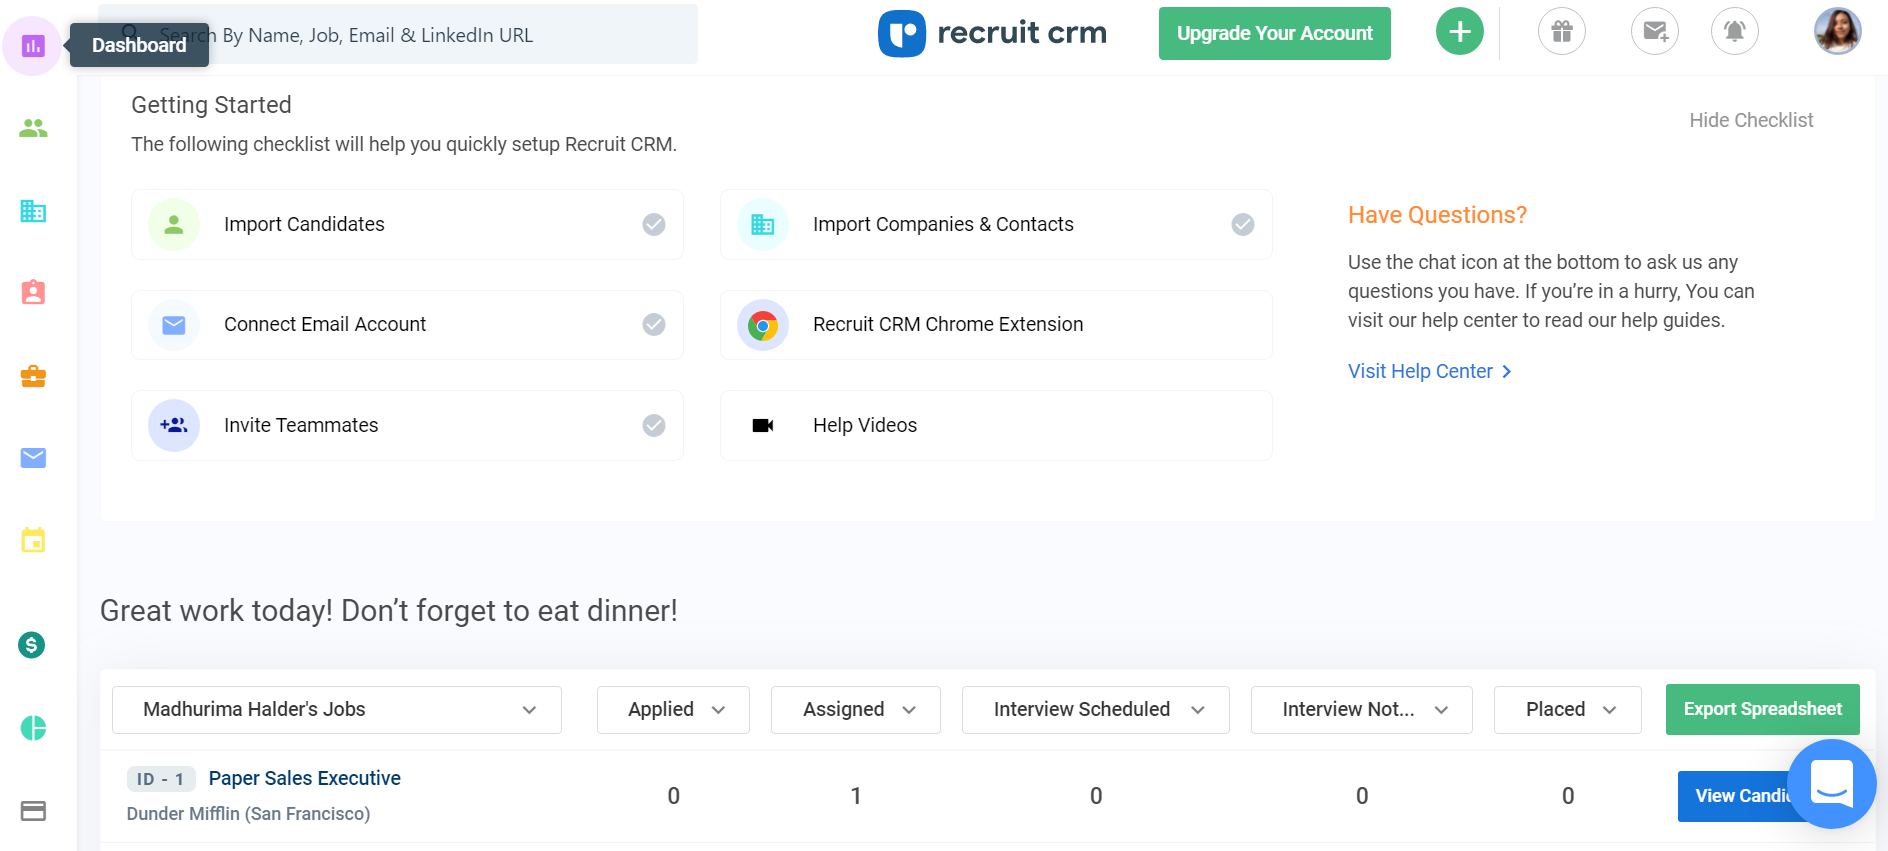1888x851 pixels.
Task: Open the Paper Sales Executive job link
Action: 304,778
